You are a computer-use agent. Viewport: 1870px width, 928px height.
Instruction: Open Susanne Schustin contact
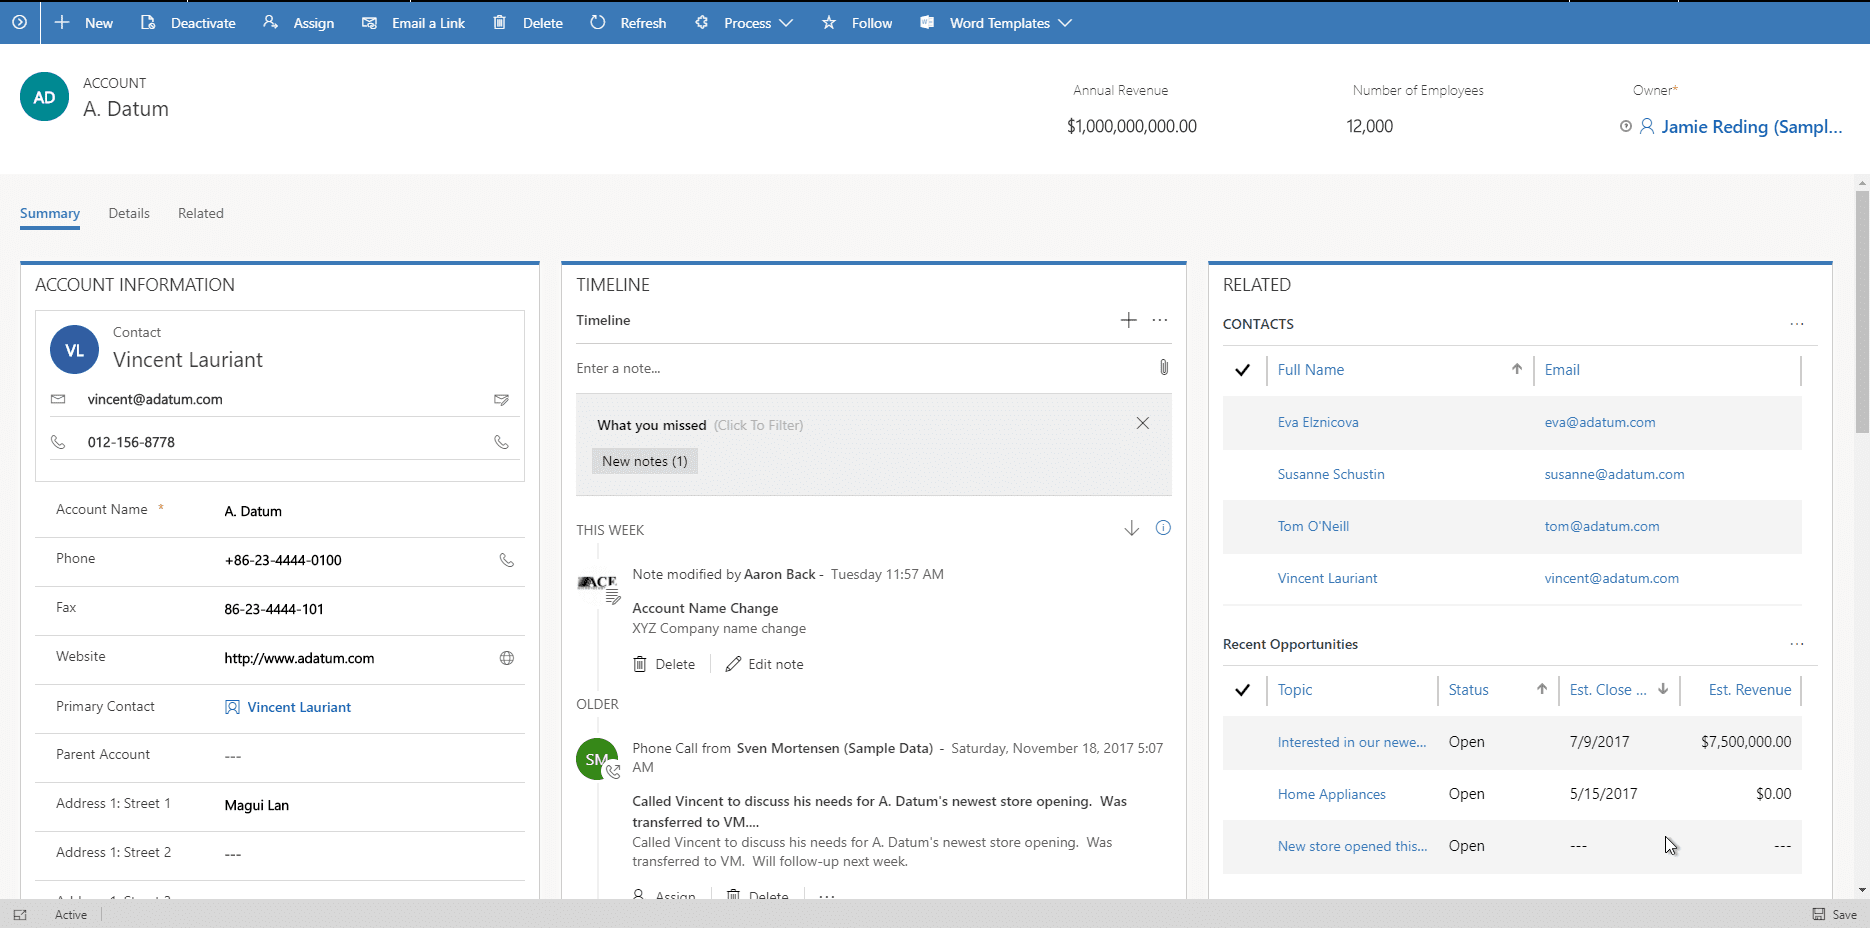pyautogui.click(x=1331, y=474)
